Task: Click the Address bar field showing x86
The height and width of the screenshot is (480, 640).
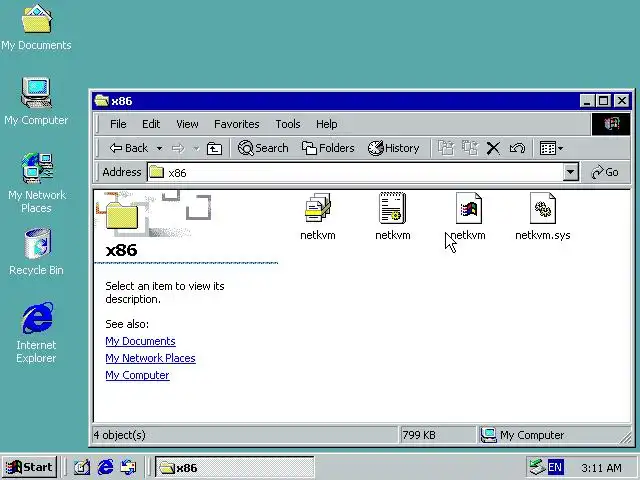Action: [355, 173]
